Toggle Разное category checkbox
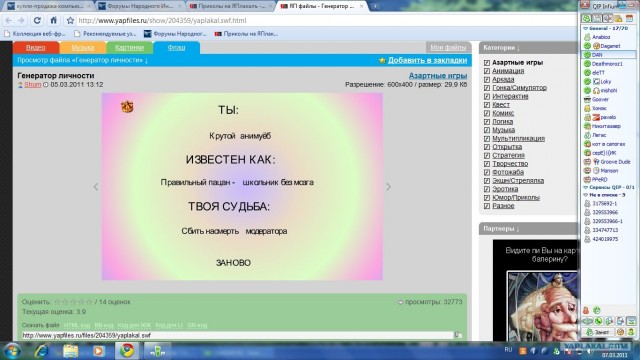 coord(487,206)
